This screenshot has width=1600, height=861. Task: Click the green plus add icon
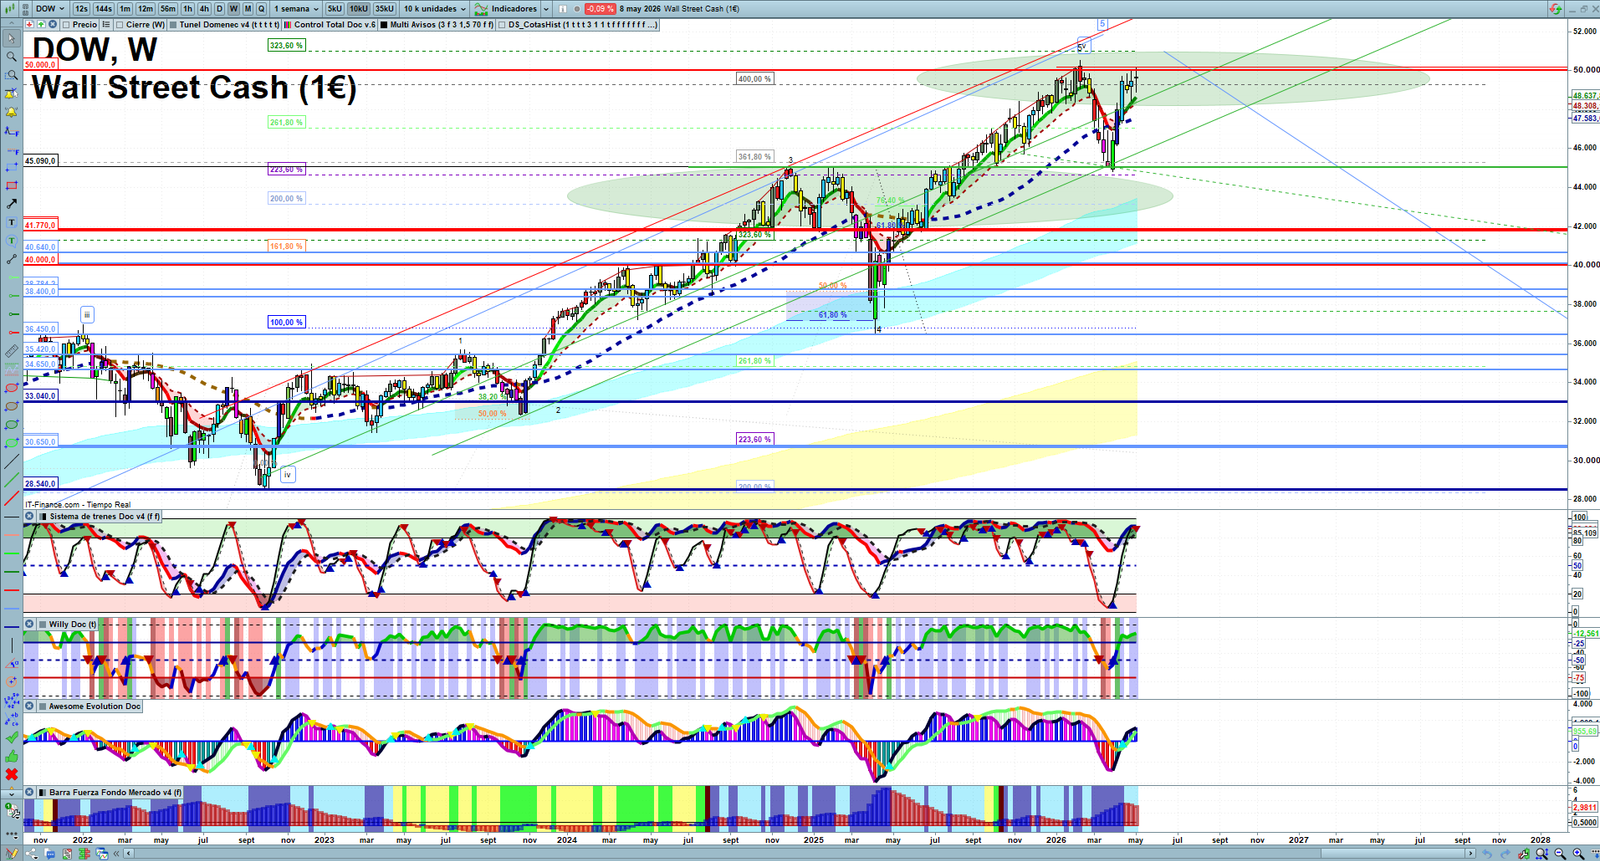[40, 24]
